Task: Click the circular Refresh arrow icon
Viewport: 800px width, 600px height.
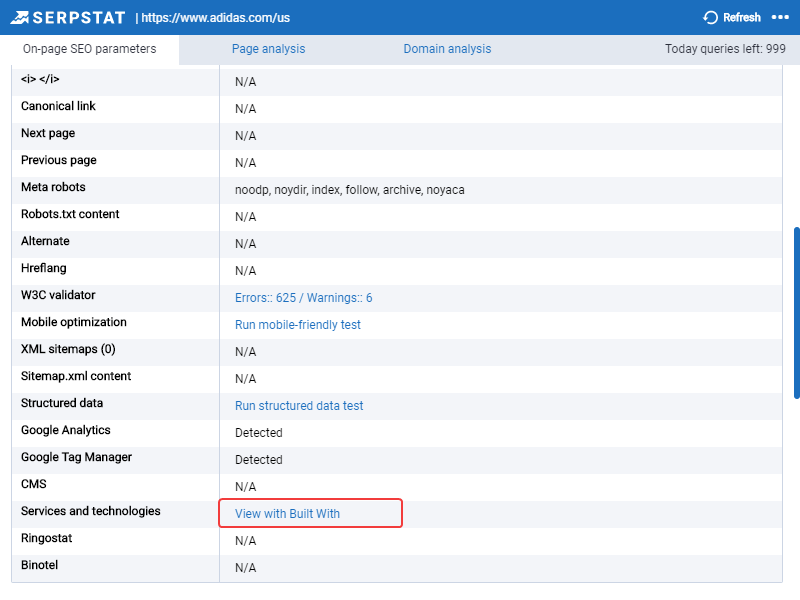Action: (x=710, y=18)
